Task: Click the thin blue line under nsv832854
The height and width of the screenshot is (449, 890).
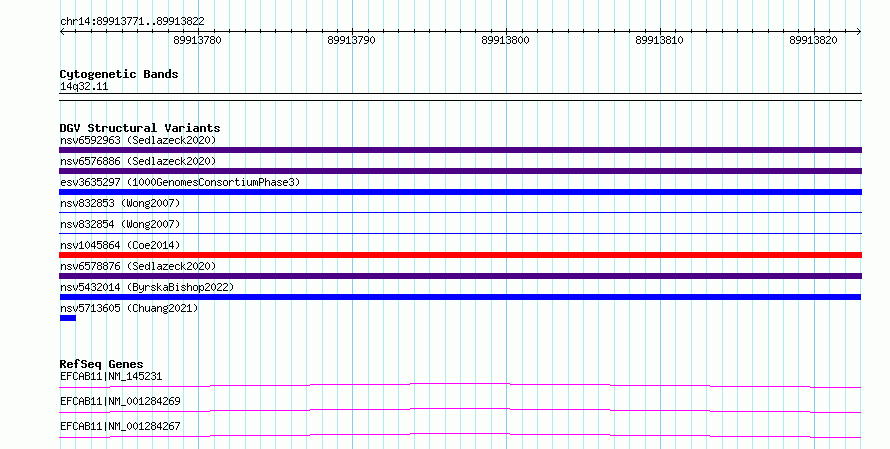Action: 460,233
